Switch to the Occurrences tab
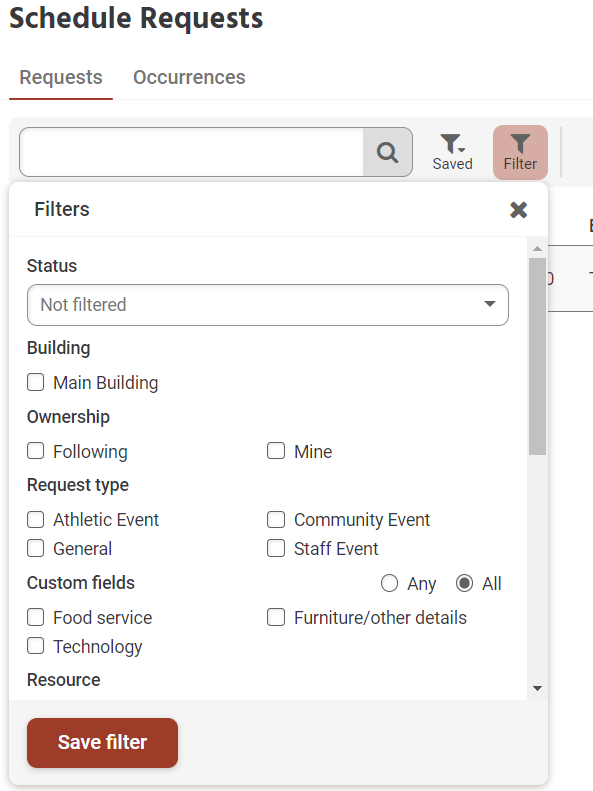 tap(189, 77)
